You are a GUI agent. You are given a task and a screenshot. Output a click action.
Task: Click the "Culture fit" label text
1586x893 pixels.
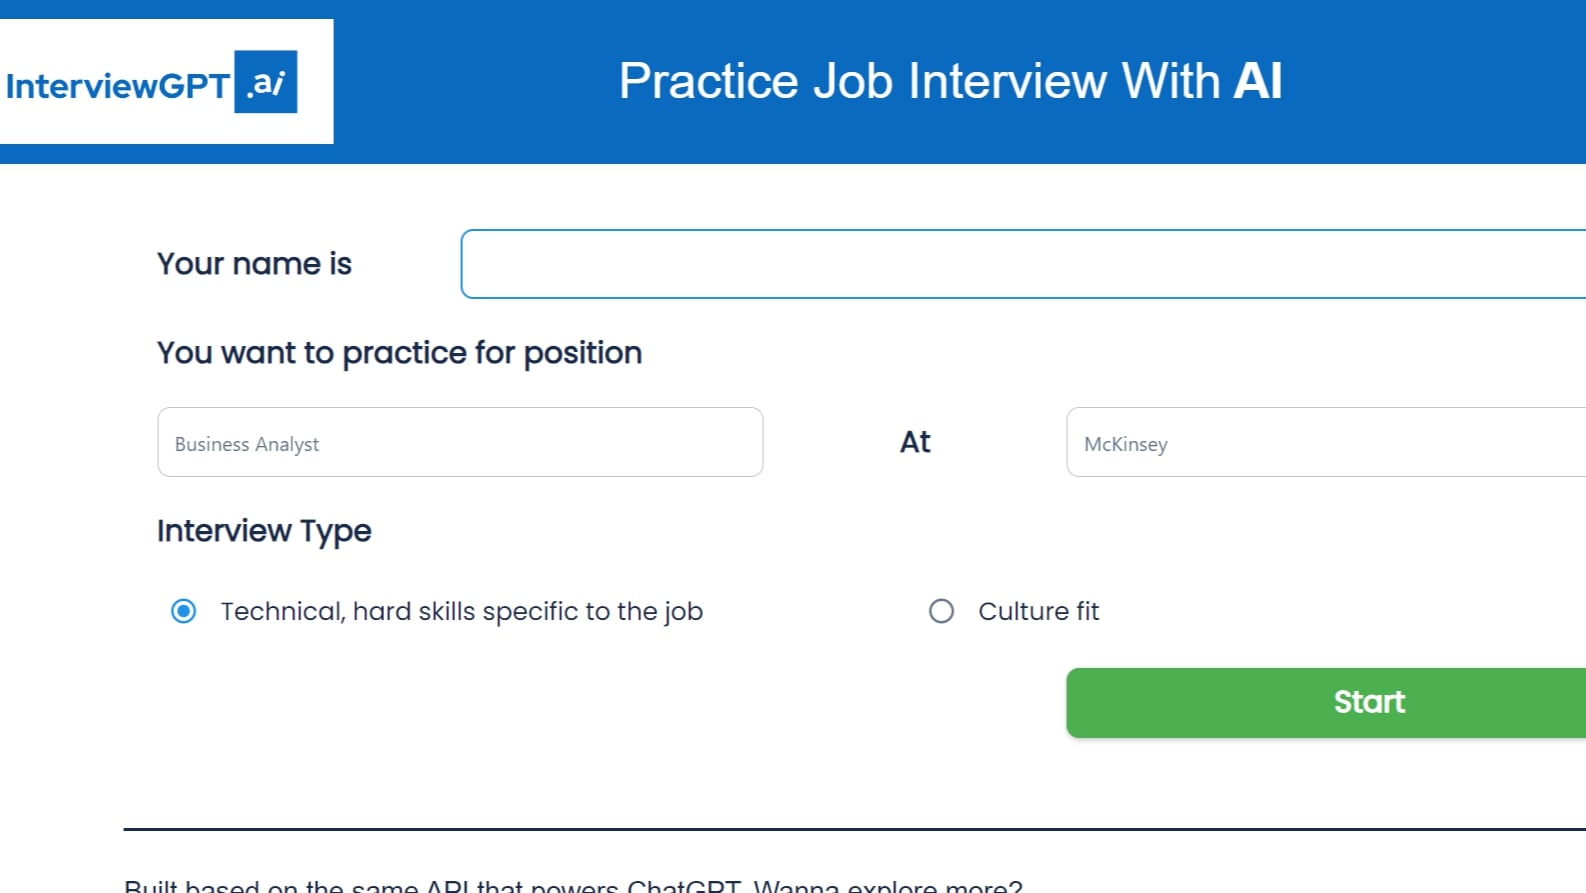point(1038,611)
